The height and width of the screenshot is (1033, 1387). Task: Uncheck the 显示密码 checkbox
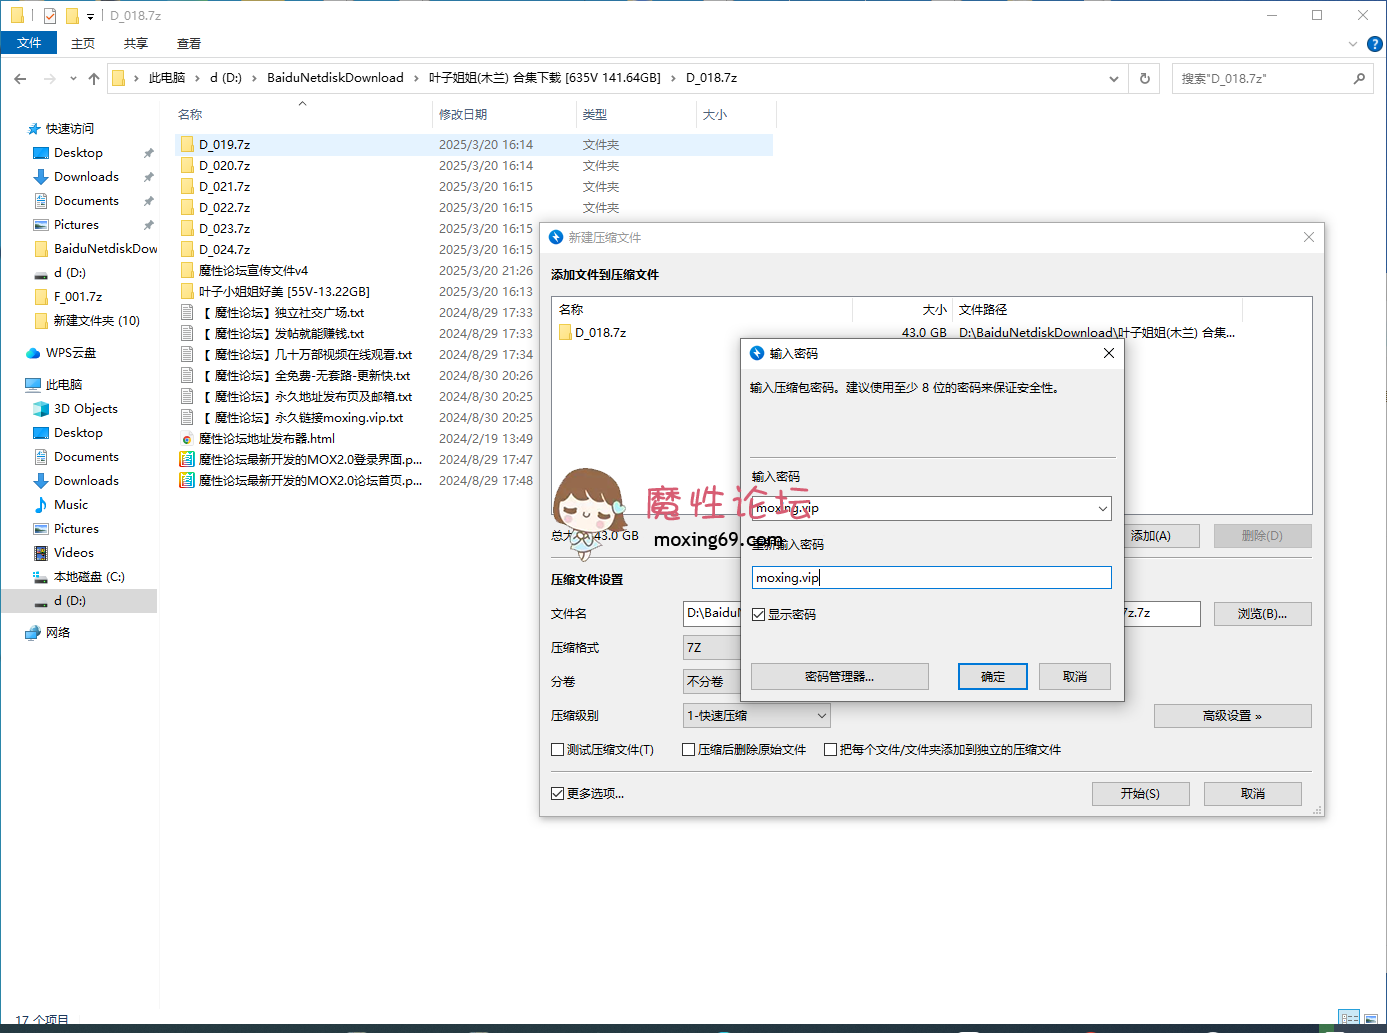click(759, 615)
